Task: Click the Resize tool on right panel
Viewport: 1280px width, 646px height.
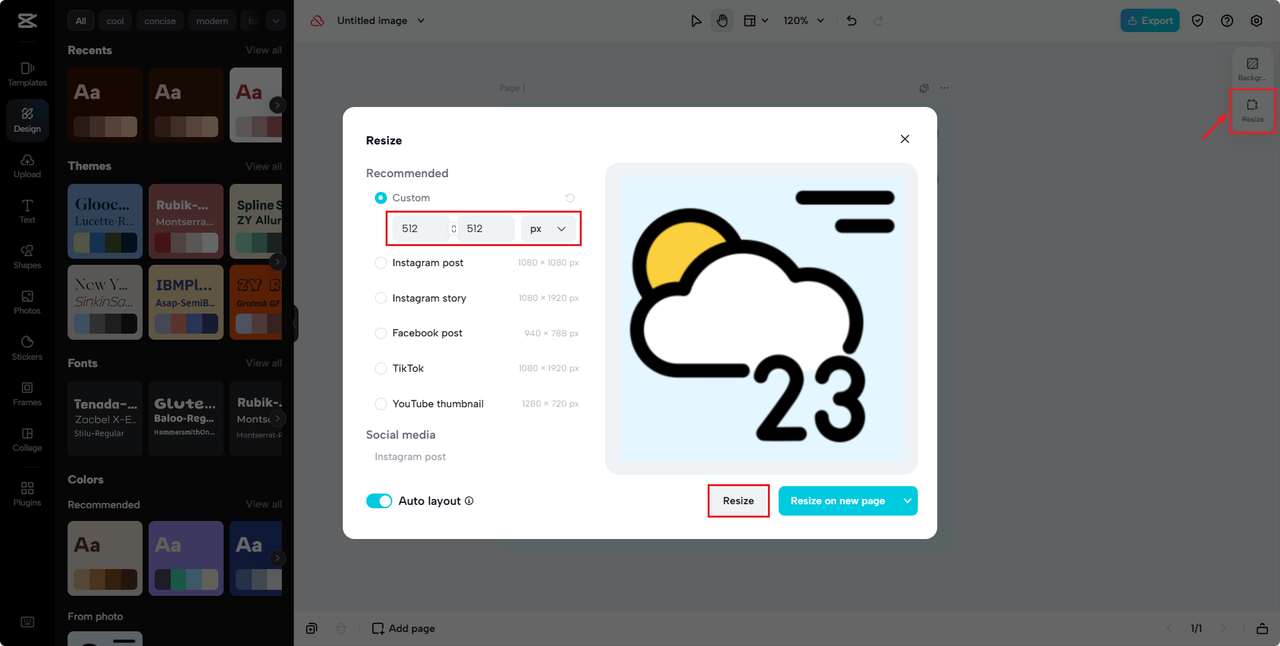Action: click(x=1252, y=110)
